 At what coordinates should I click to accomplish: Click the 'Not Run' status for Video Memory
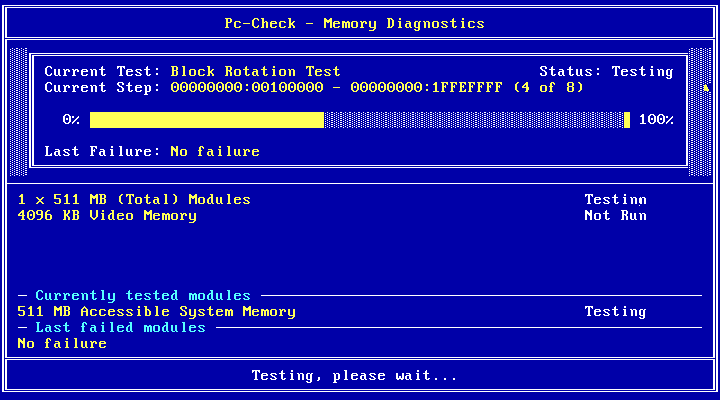[x=615, y=215]
